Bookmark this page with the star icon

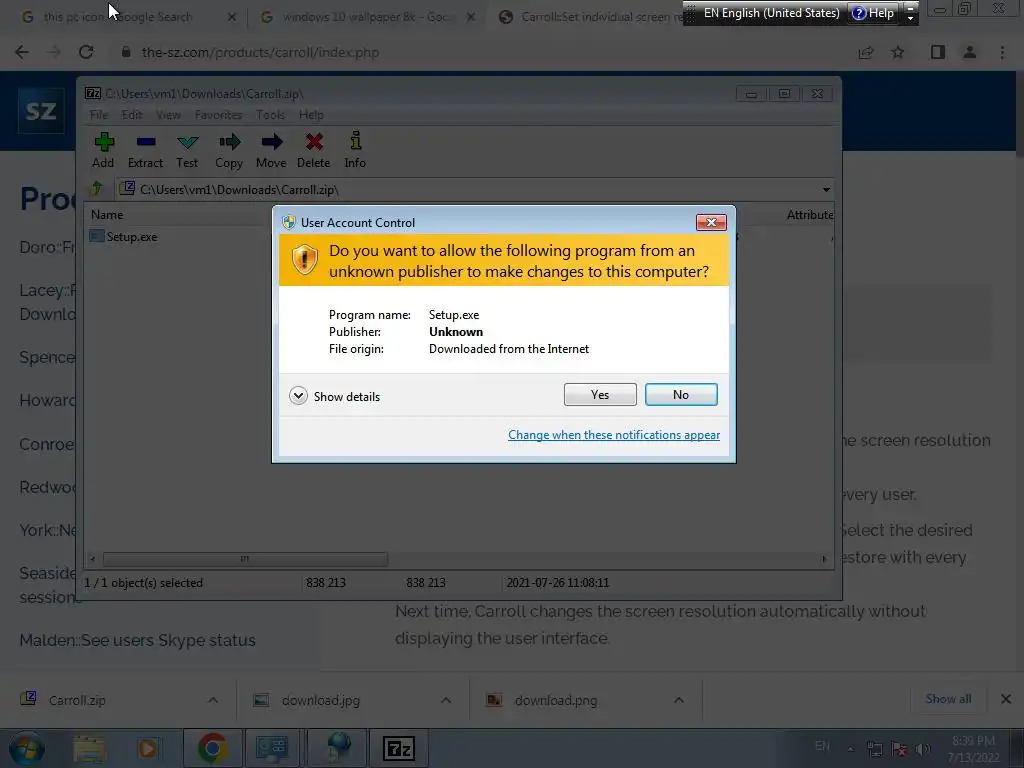898,52
